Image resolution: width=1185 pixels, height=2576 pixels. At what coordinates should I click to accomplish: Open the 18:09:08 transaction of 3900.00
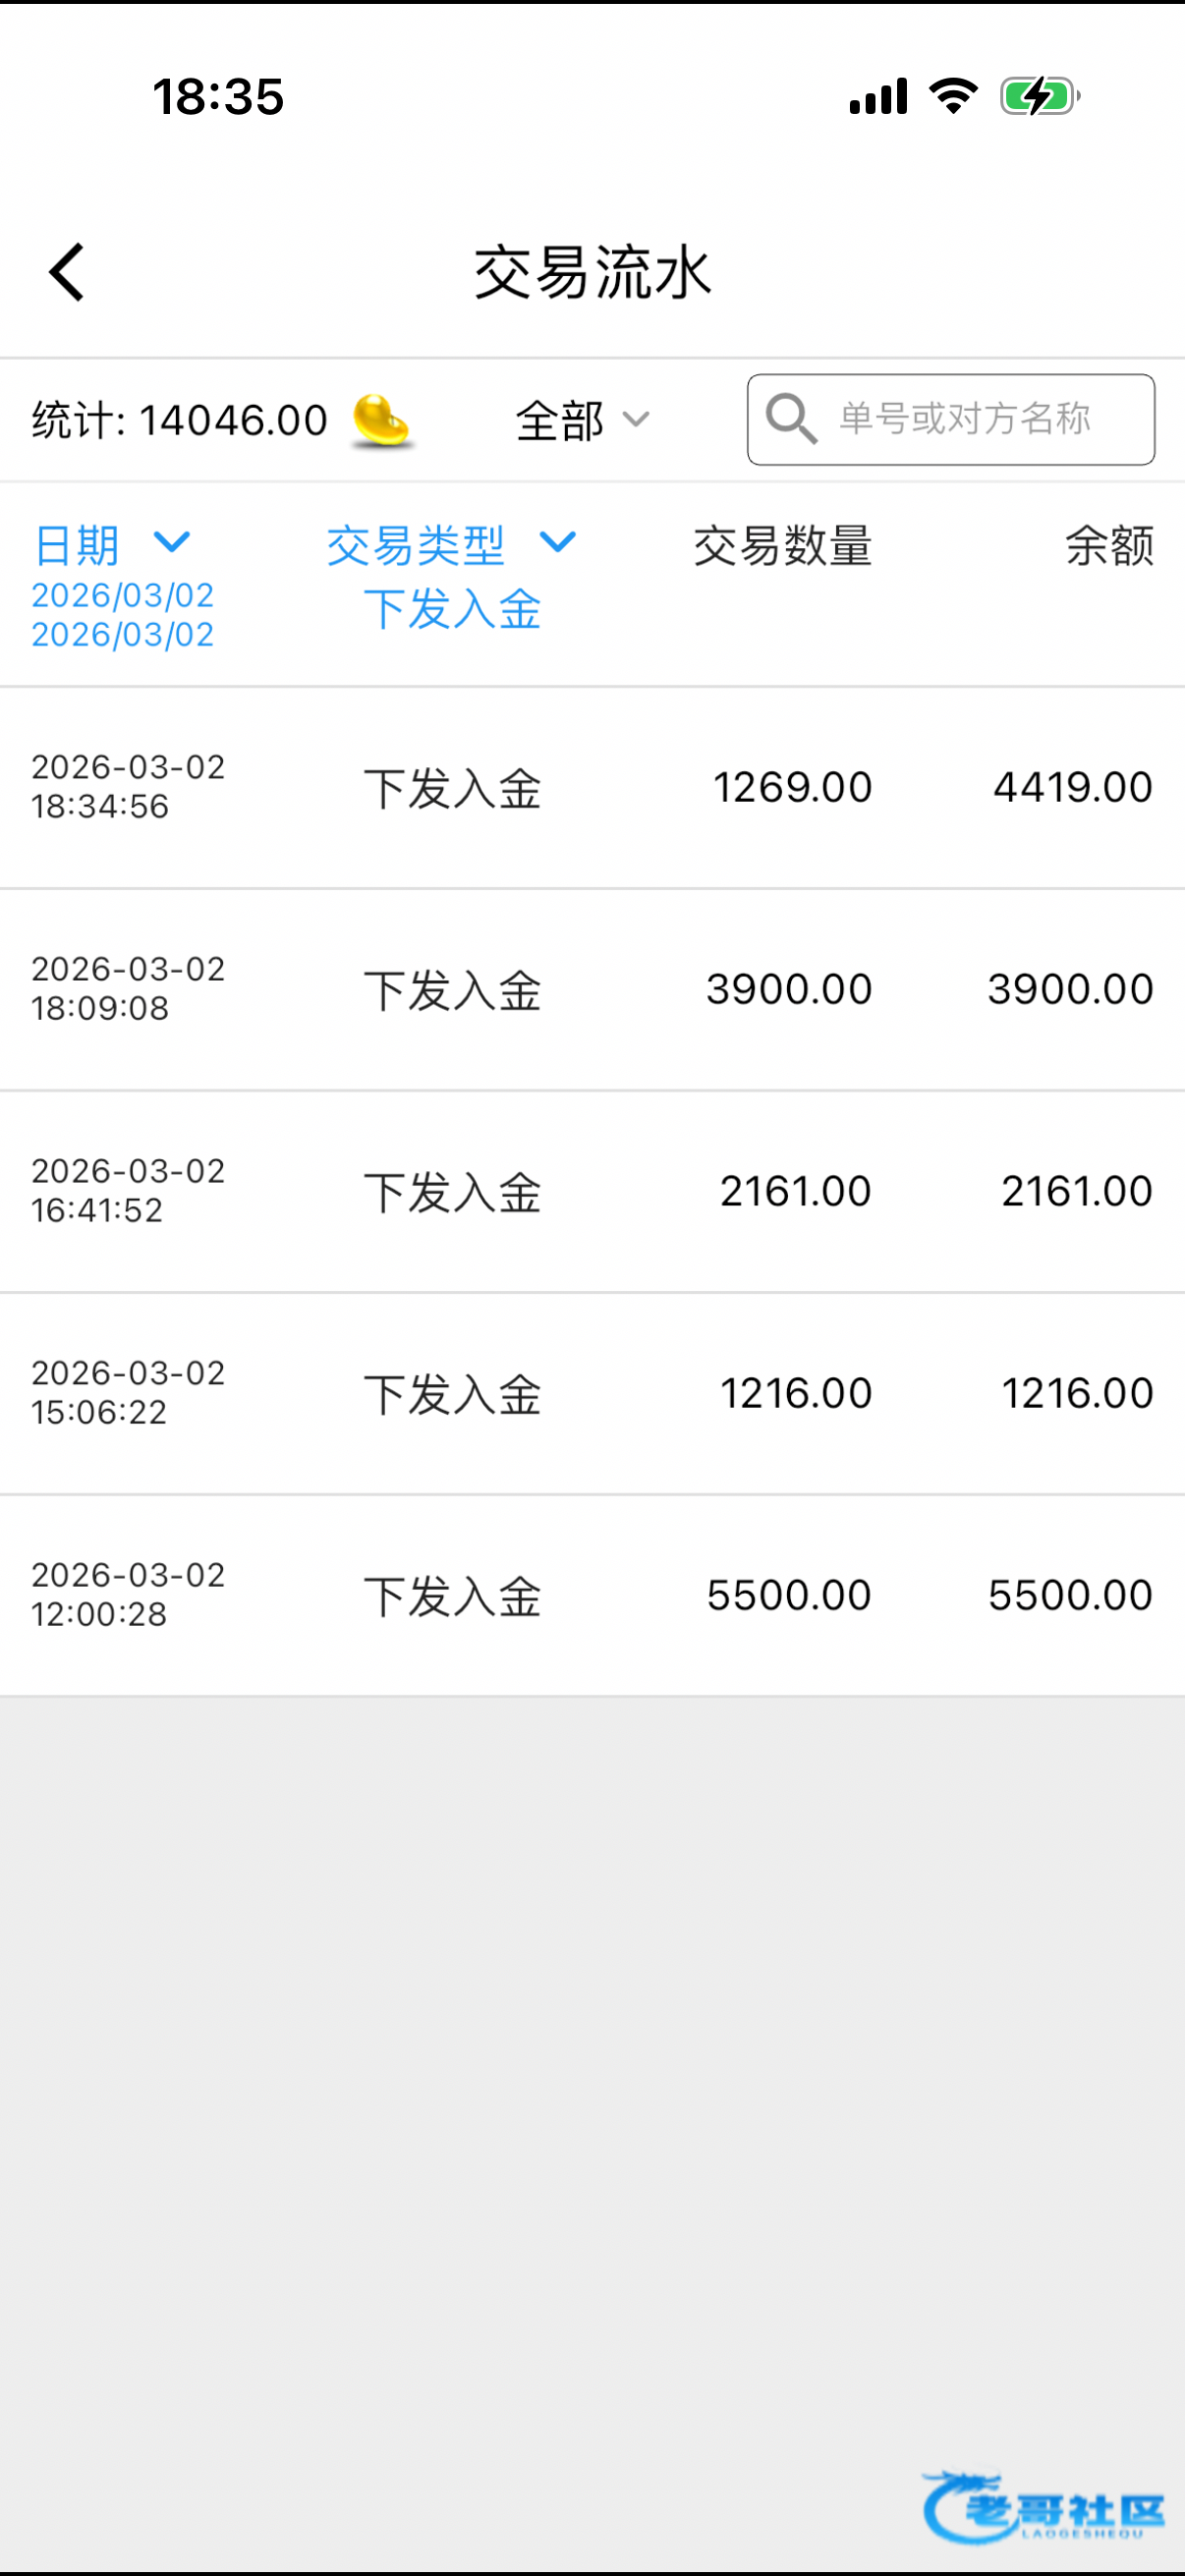tap(592, 990)
